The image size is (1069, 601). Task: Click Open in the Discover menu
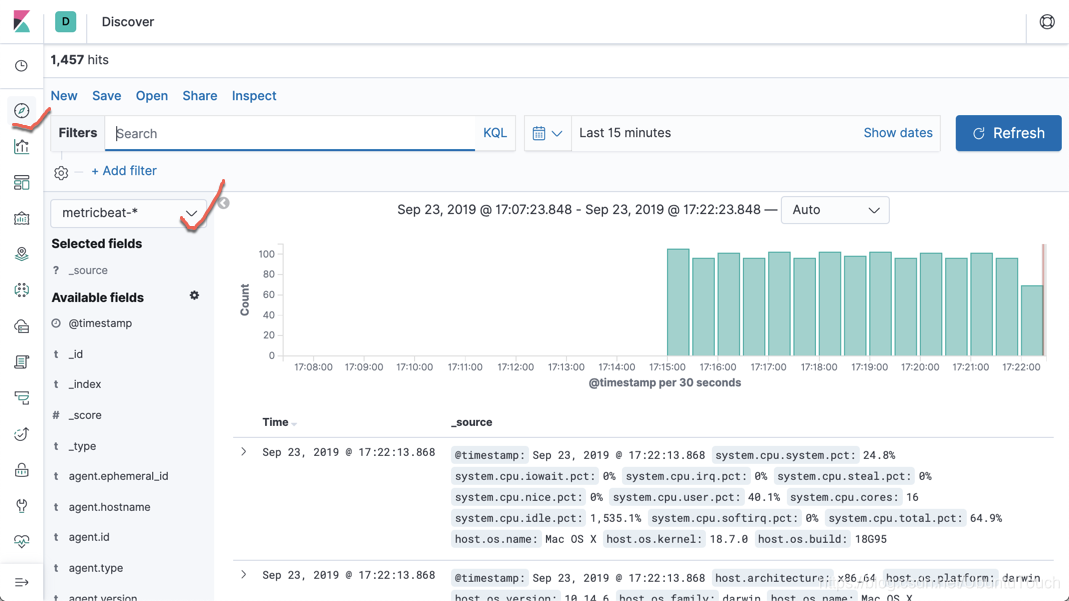(152, 96)
